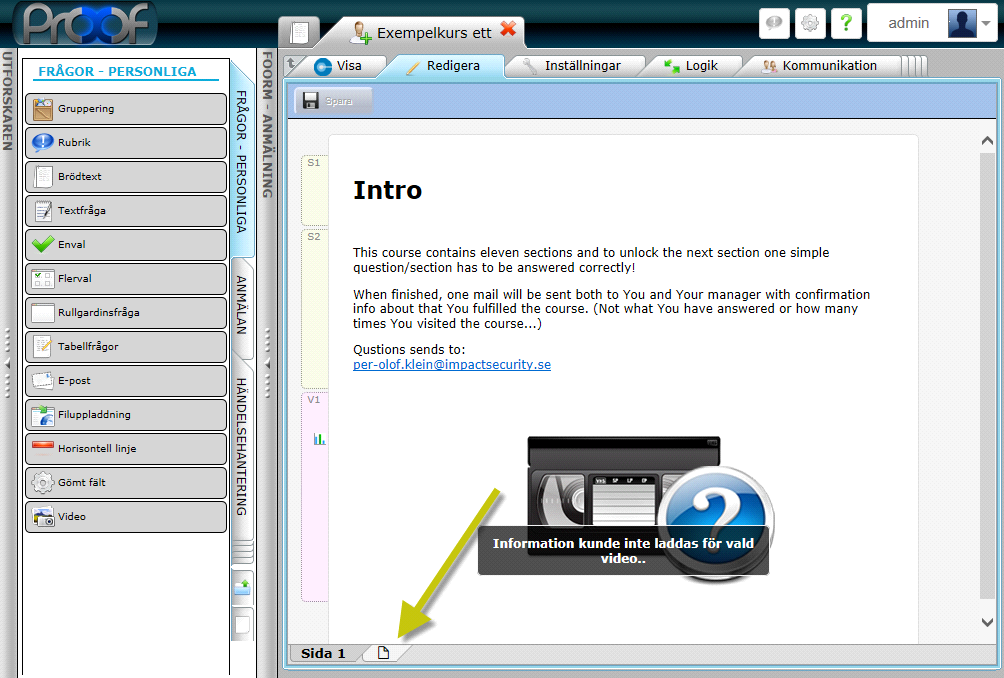Click the per-olof.klein email link
This screenshot has width=1004, height=678.
[x=452, y=365]
